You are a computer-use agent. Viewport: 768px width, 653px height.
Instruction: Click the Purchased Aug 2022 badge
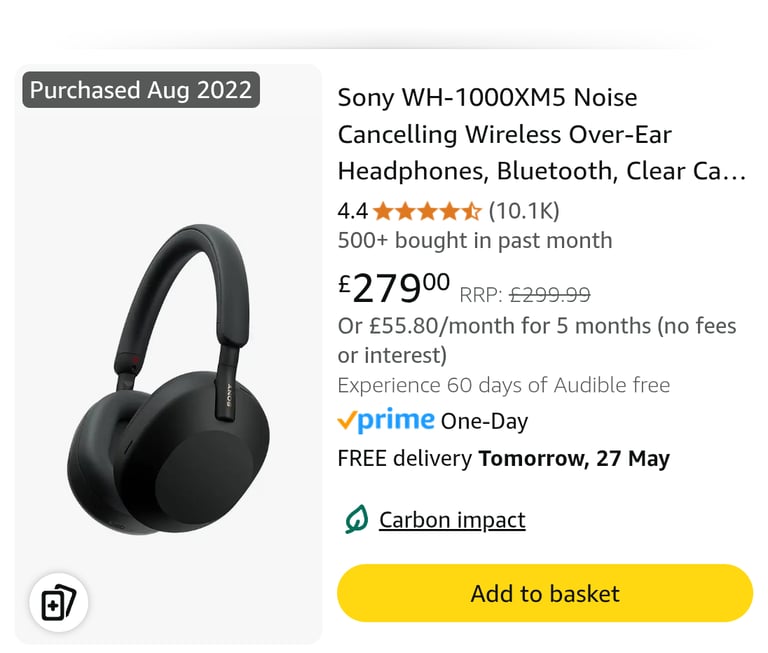pos(141,90)
